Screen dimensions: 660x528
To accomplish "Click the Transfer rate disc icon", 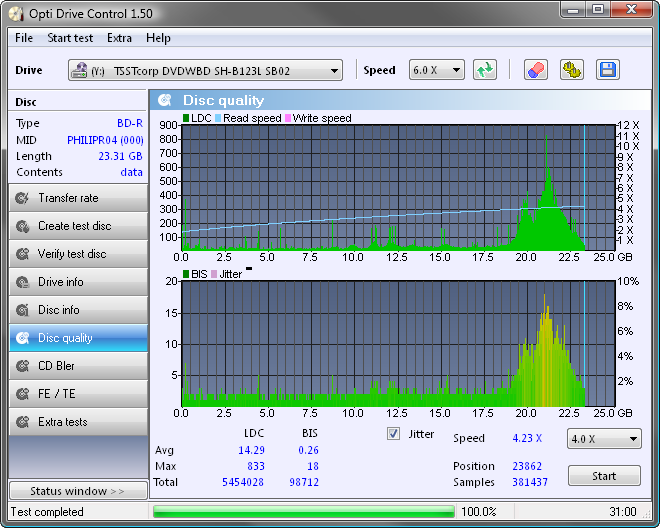I will [x=22, y=198].
